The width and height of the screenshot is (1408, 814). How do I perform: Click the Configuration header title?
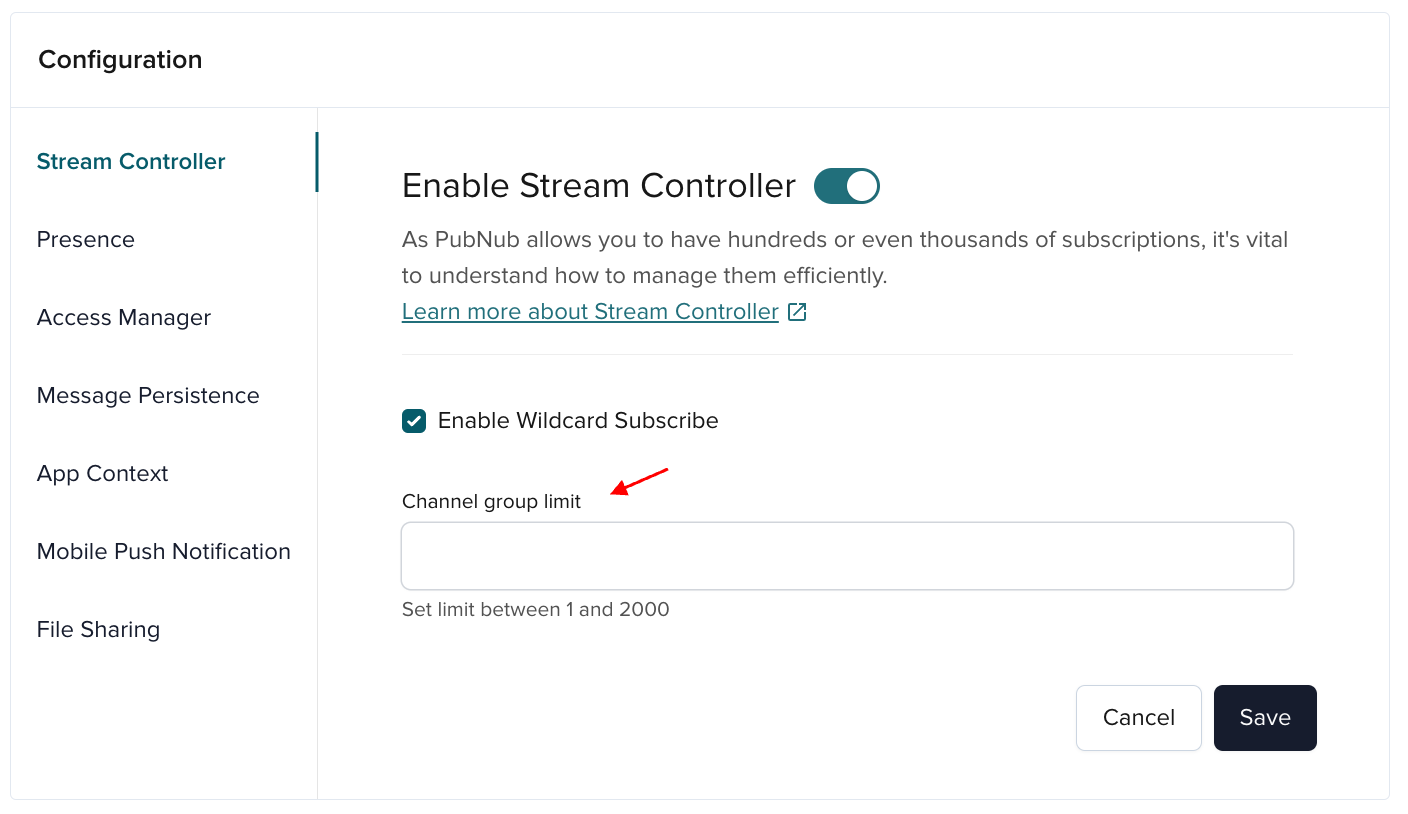coord(119,60)
